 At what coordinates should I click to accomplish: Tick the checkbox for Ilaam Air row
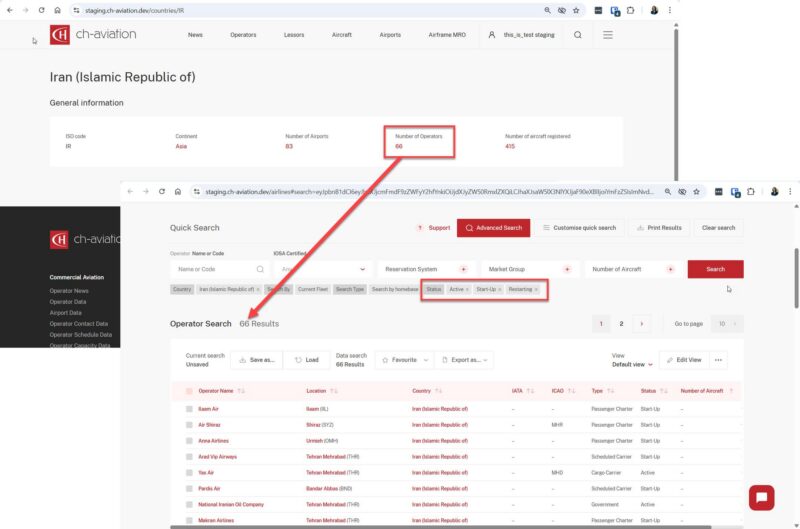point(189,409)
